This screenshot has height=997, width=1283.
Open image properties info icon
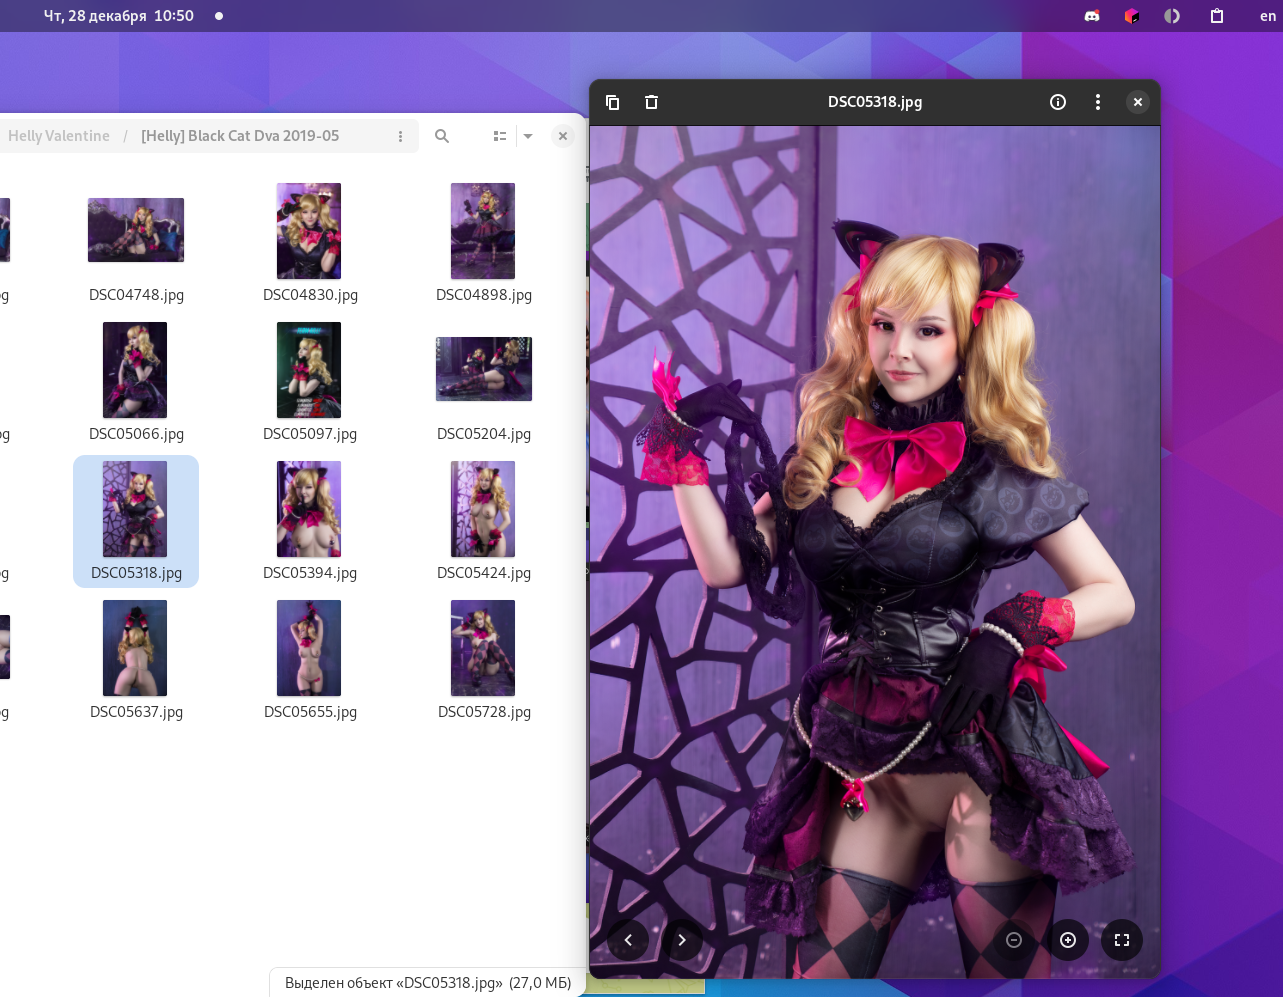pyautogui.click(x=1058, y=102)
